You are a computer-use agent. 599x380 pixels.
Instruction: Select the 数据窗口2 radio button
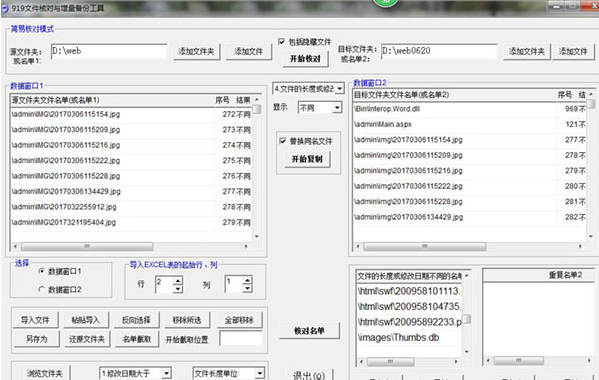(42, 289)
